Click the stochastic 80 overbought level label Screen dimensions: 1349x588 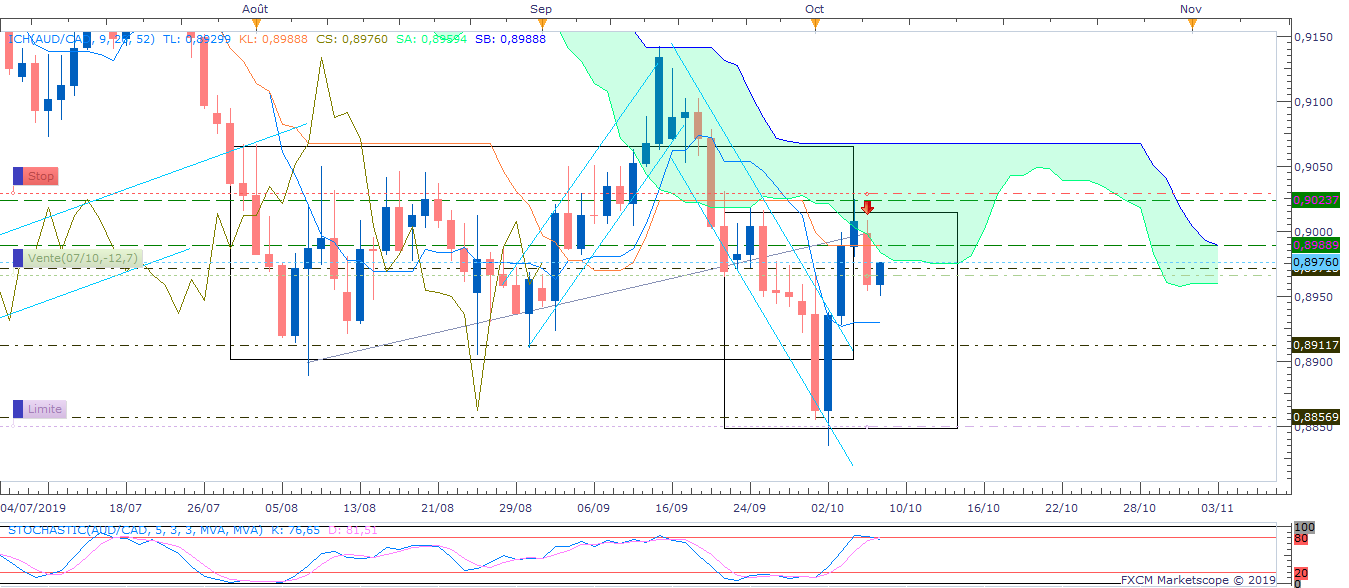click(x=1300, y=538)
